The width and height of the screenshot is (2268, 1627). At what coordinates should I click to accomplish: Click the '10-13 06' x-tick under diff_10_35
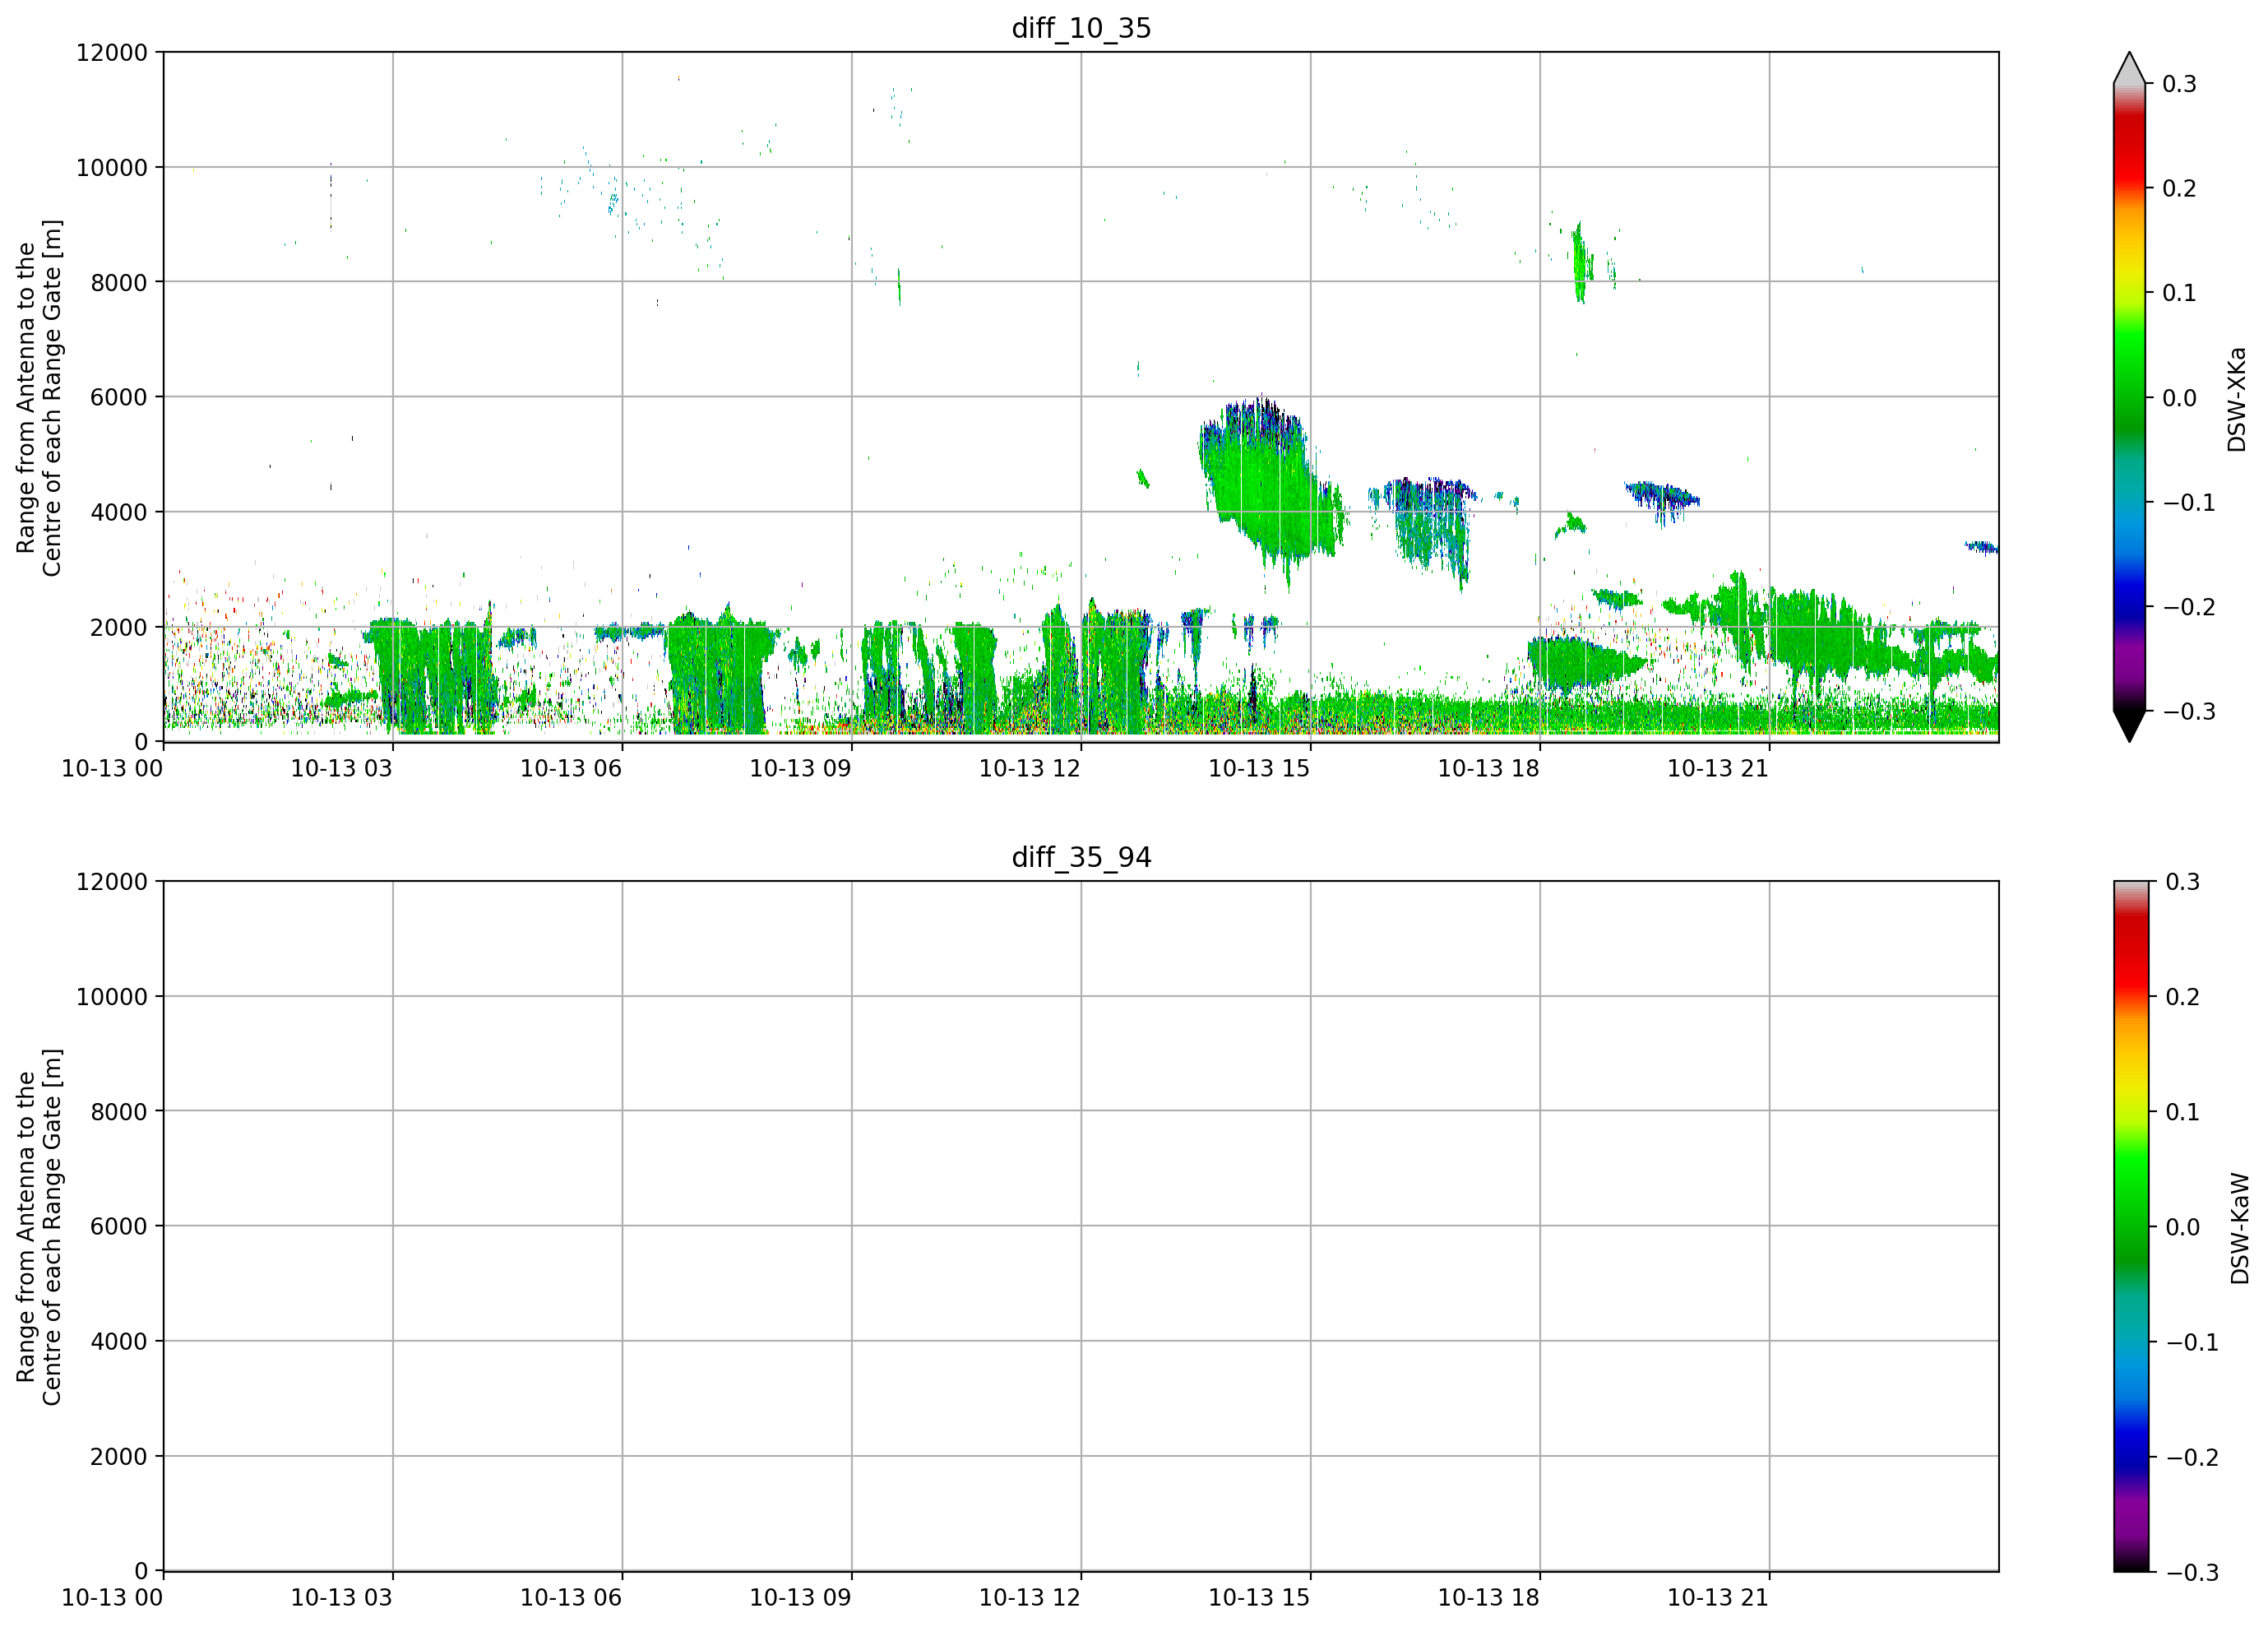click(x=571, y=768)
